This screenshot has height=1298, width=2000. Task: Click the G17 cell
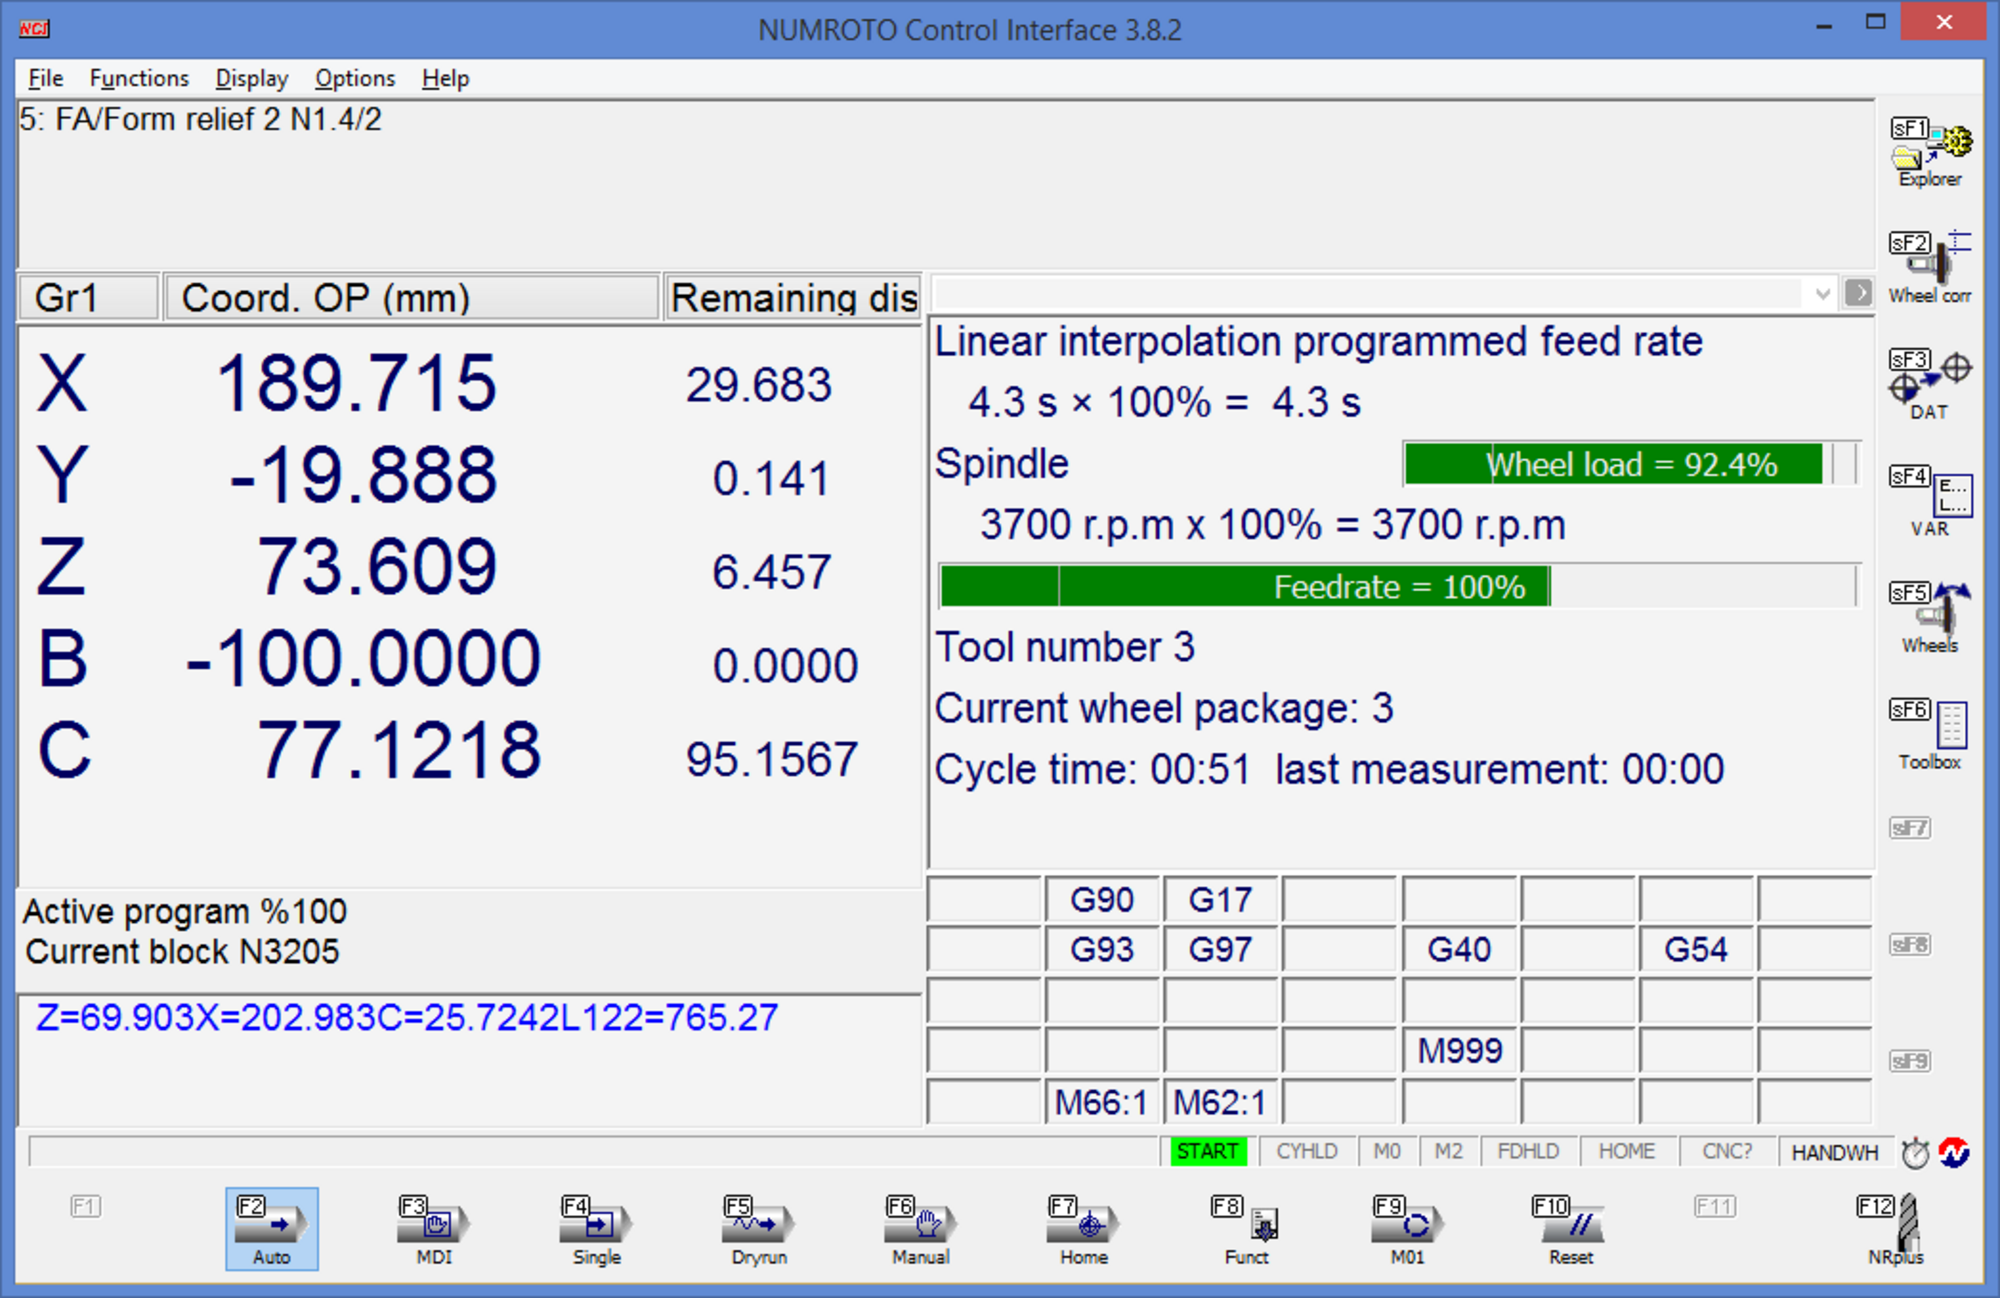click(x=1220, y=899)
